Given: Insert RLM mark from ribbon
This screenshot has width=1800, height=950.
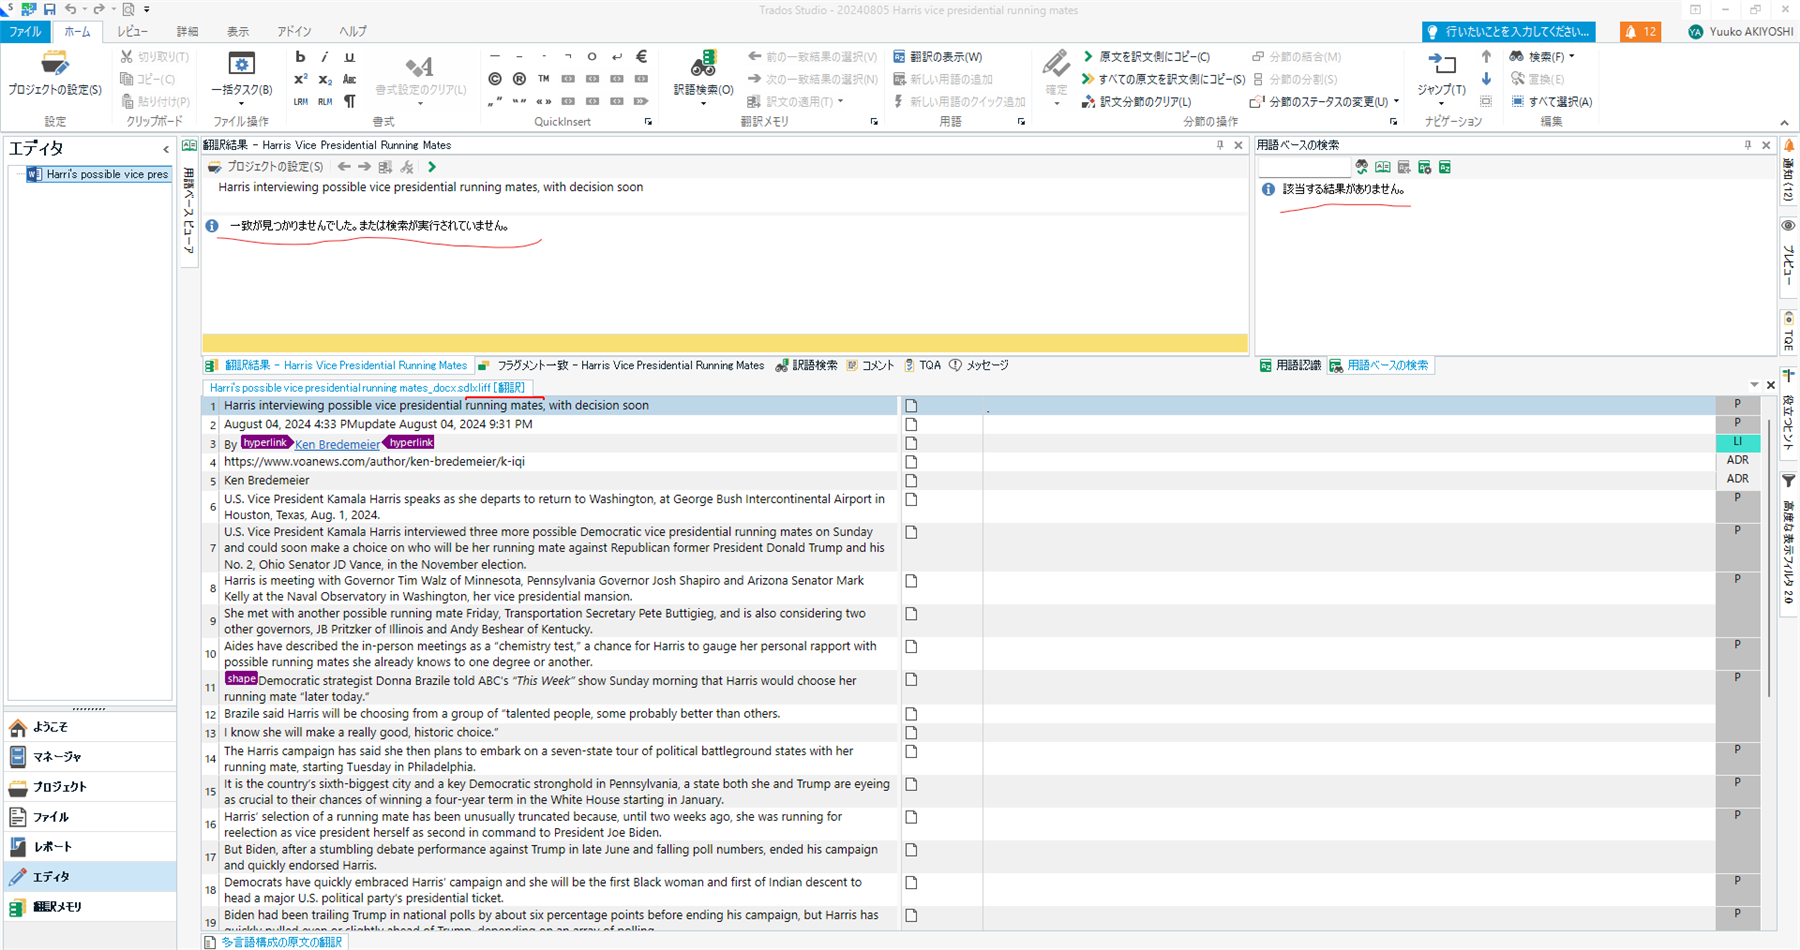Looking at the screenshot, I should pyautogui.click(x=325, y=101).
